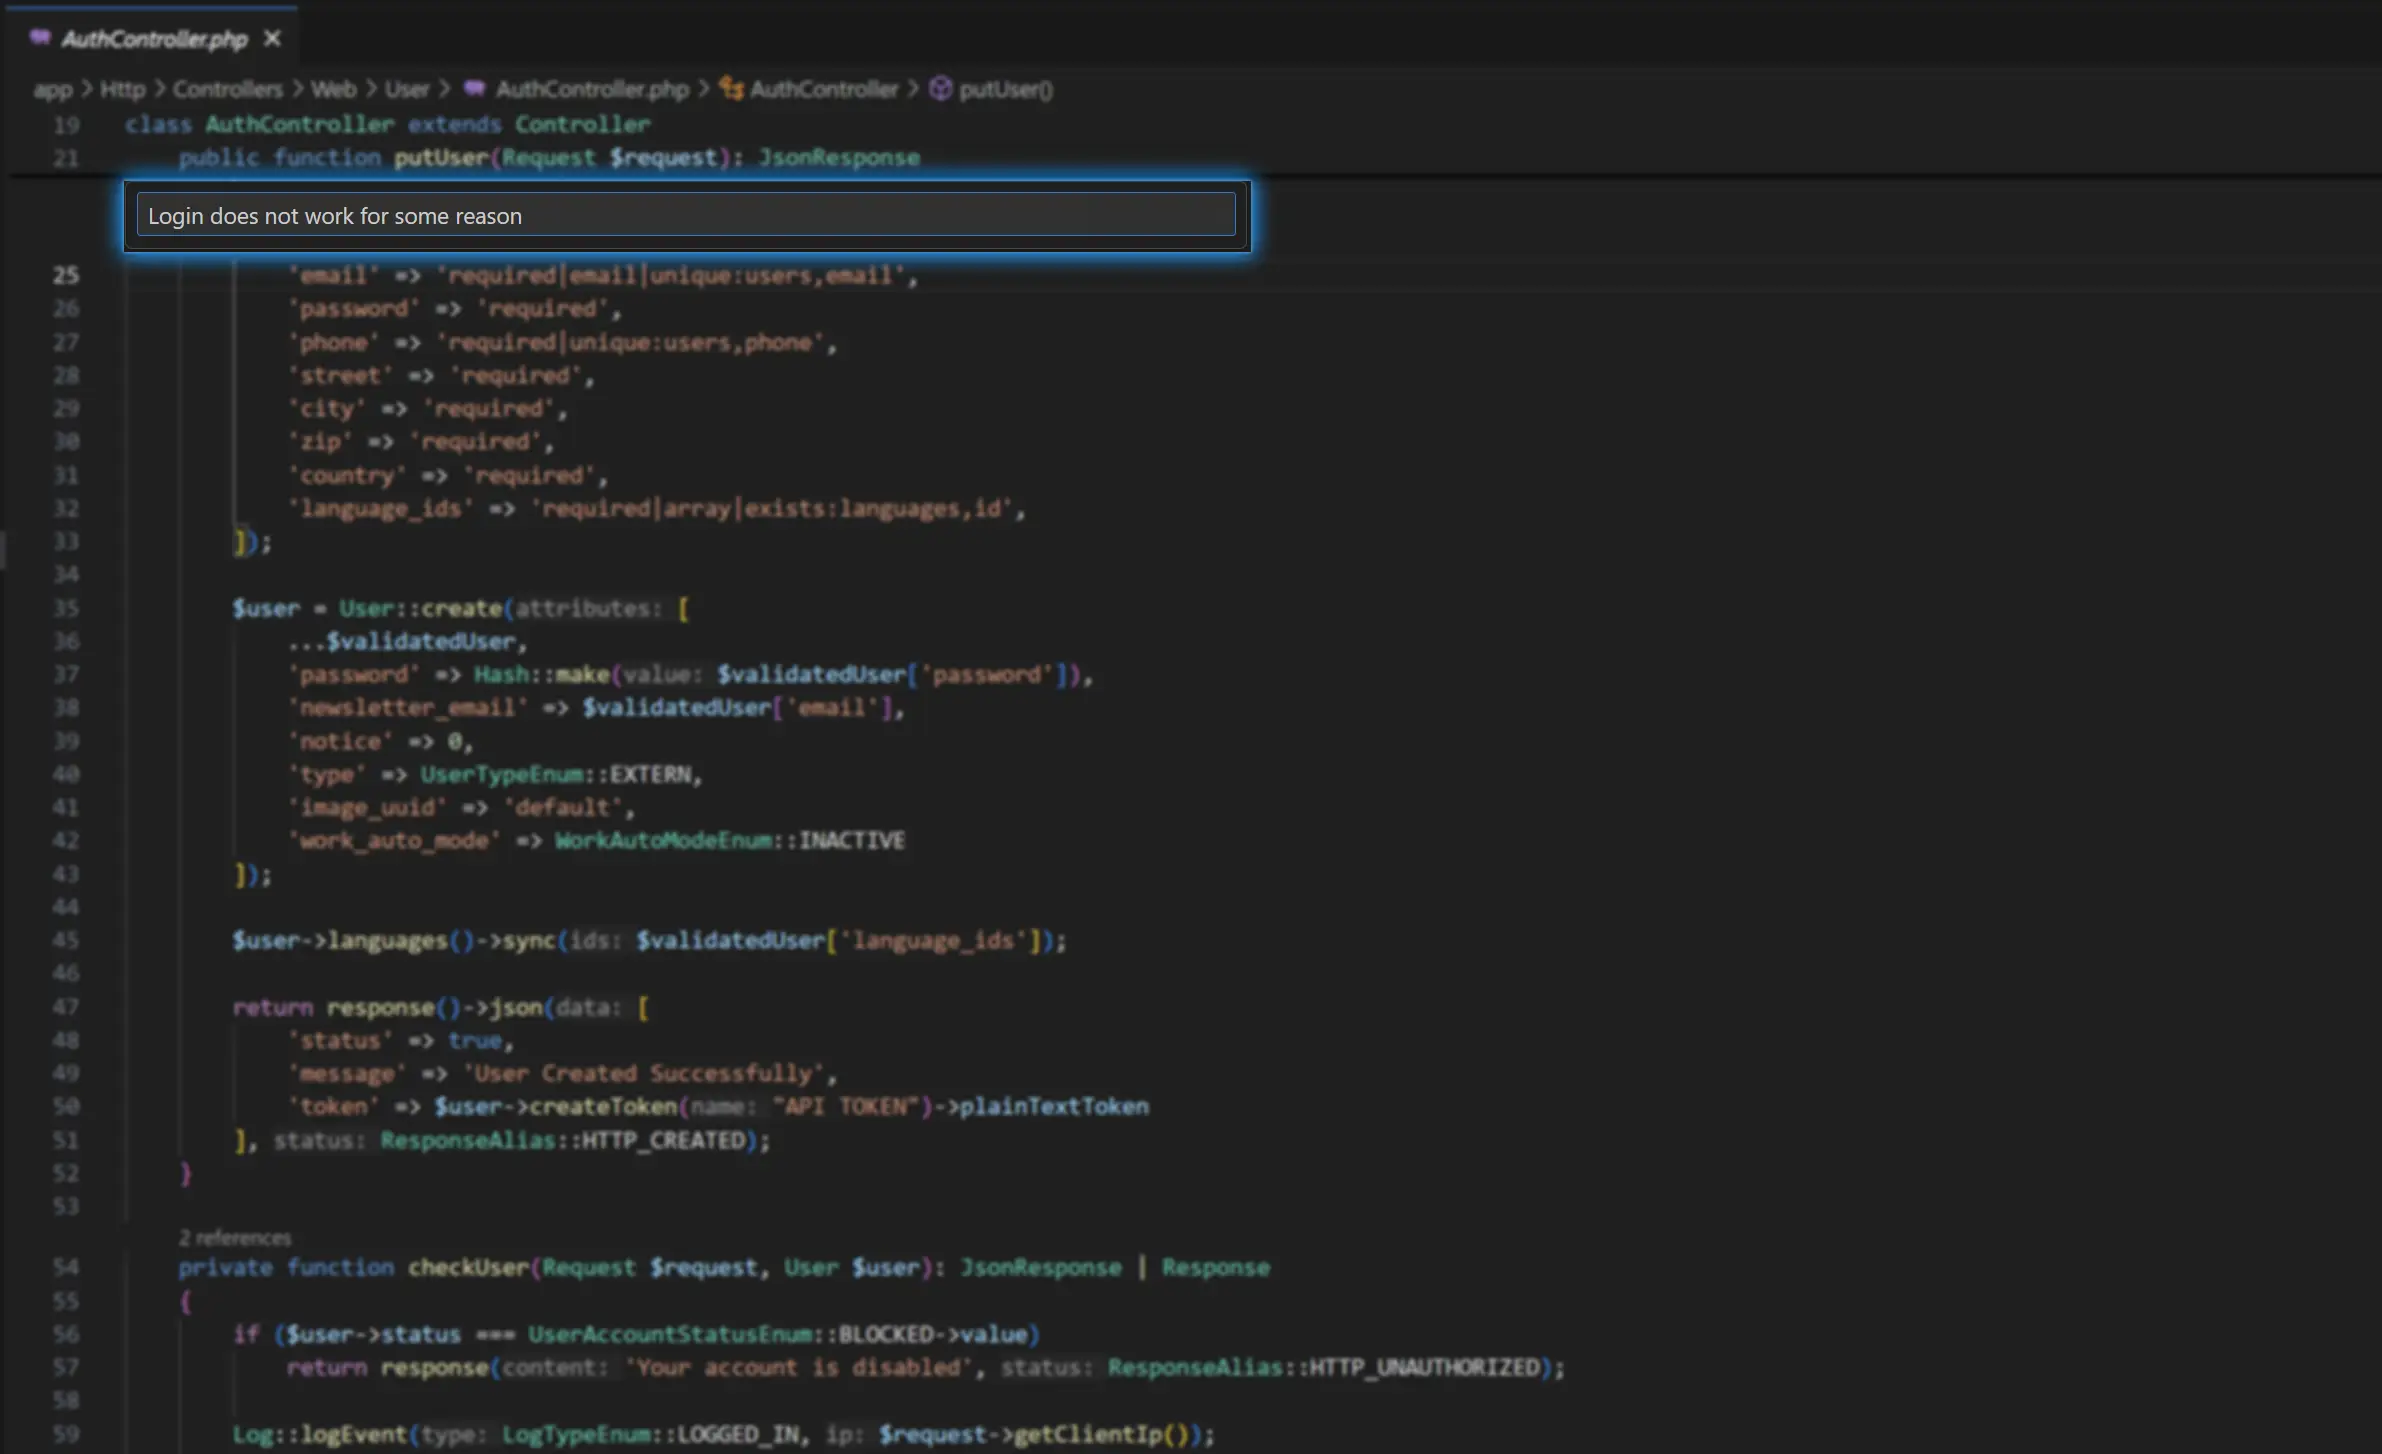
Task: Close the AuthController.php tab
Action: point(272,39)
